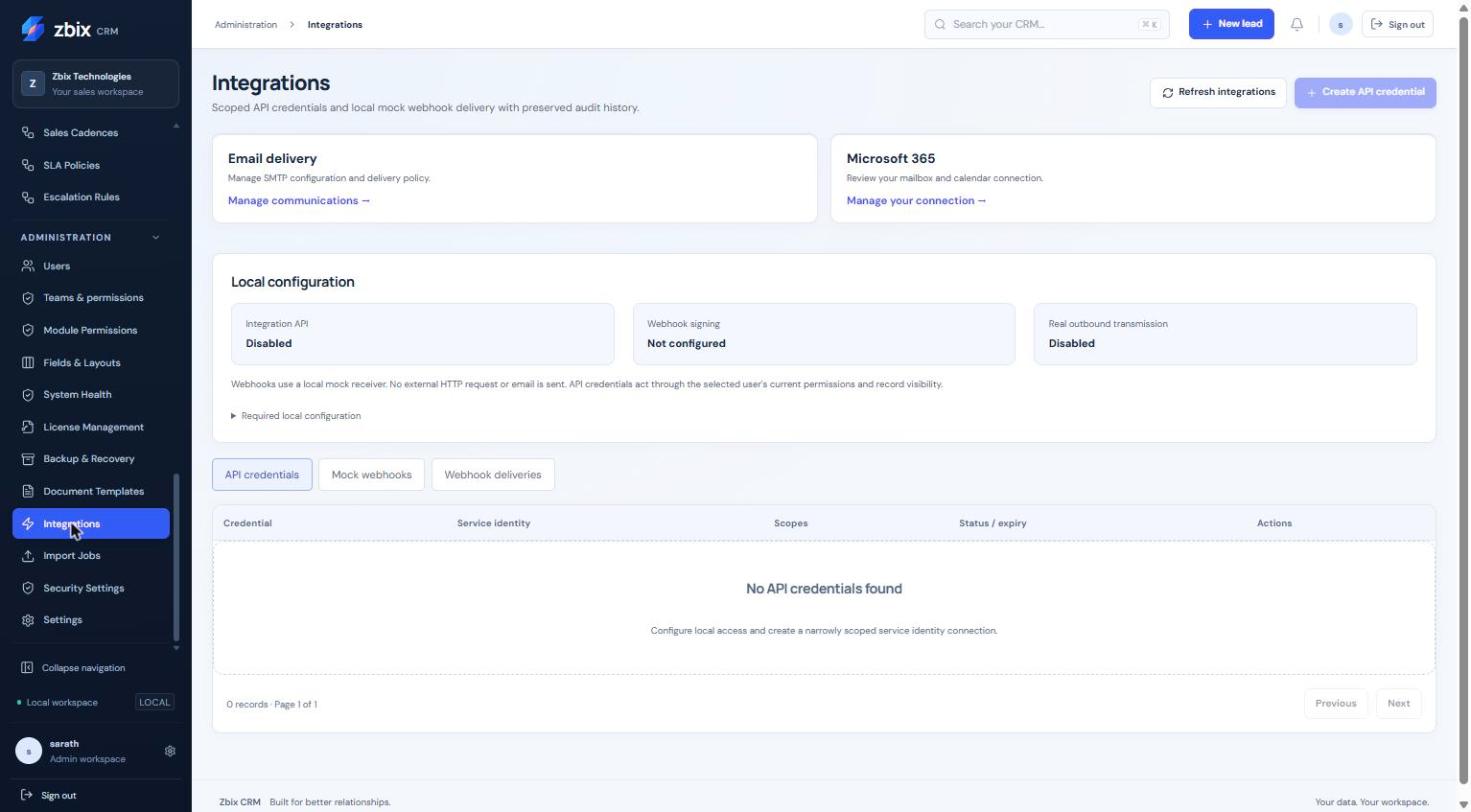Open Manage your connection link

point(916,201)
